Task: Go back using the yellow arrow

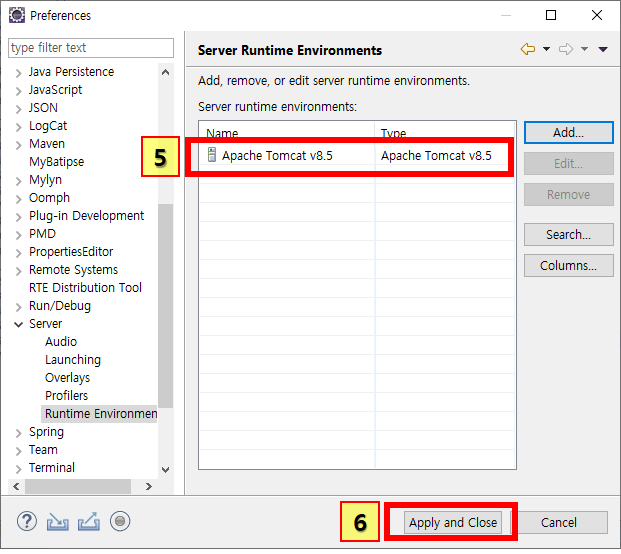Action: (528, 49)
